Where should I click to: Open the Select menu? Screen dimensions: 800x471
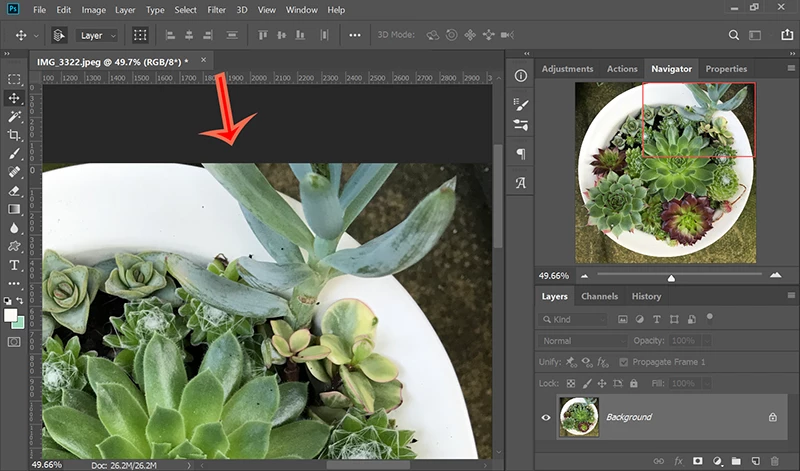(x=185, y=10)
